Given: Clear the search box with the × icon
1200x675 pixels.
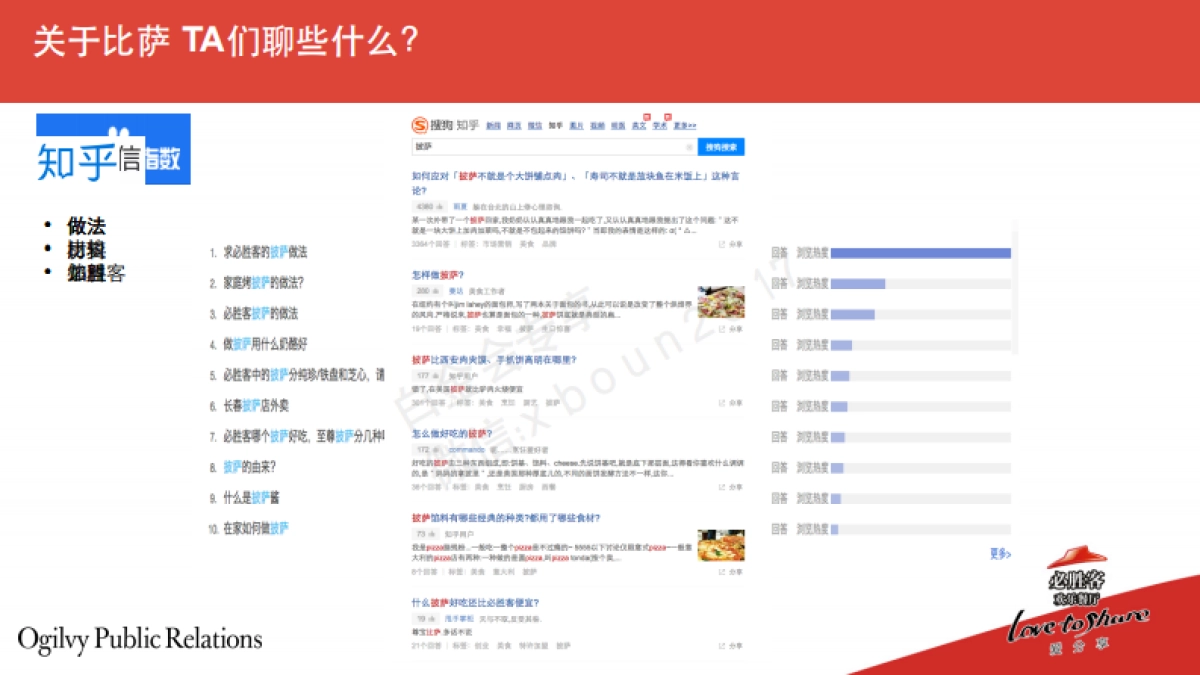Looking at the screenshot, I should click(x=690, y=147).
